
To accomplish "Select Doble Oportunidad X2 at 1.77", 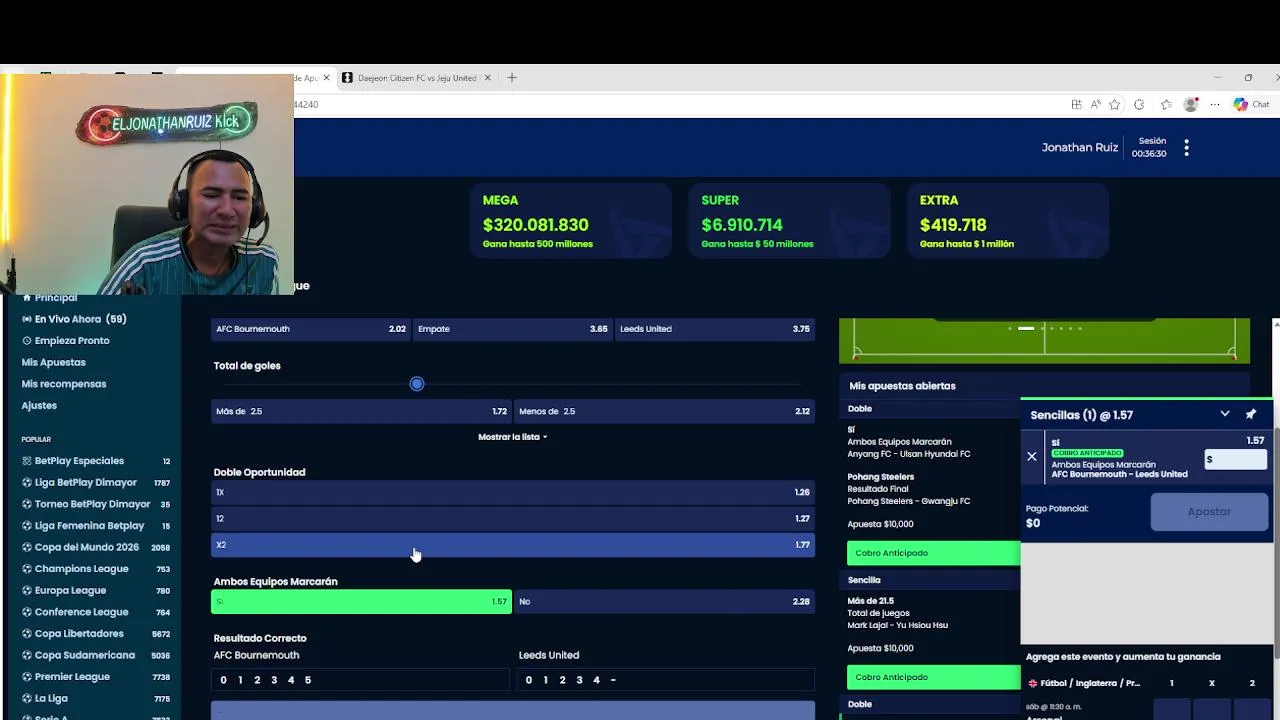I will (513, 545).
